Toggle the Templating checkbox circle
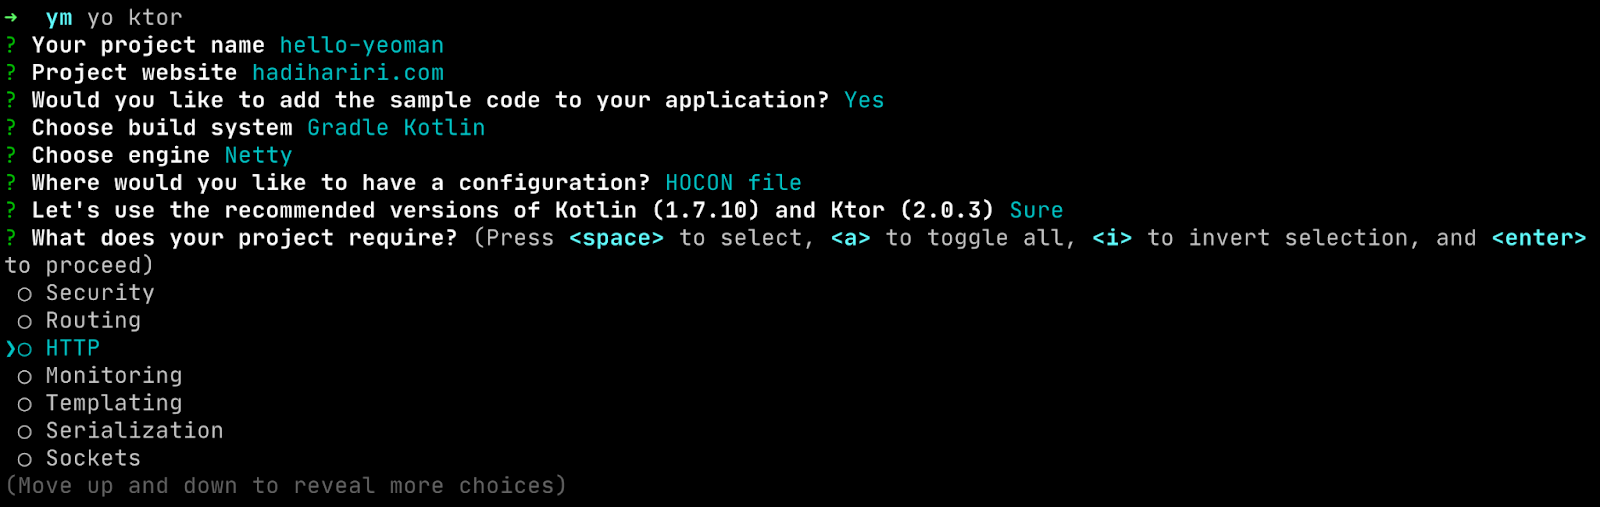Image resolution: width=1600 pixels, height=507 pixels. point(24,404)
